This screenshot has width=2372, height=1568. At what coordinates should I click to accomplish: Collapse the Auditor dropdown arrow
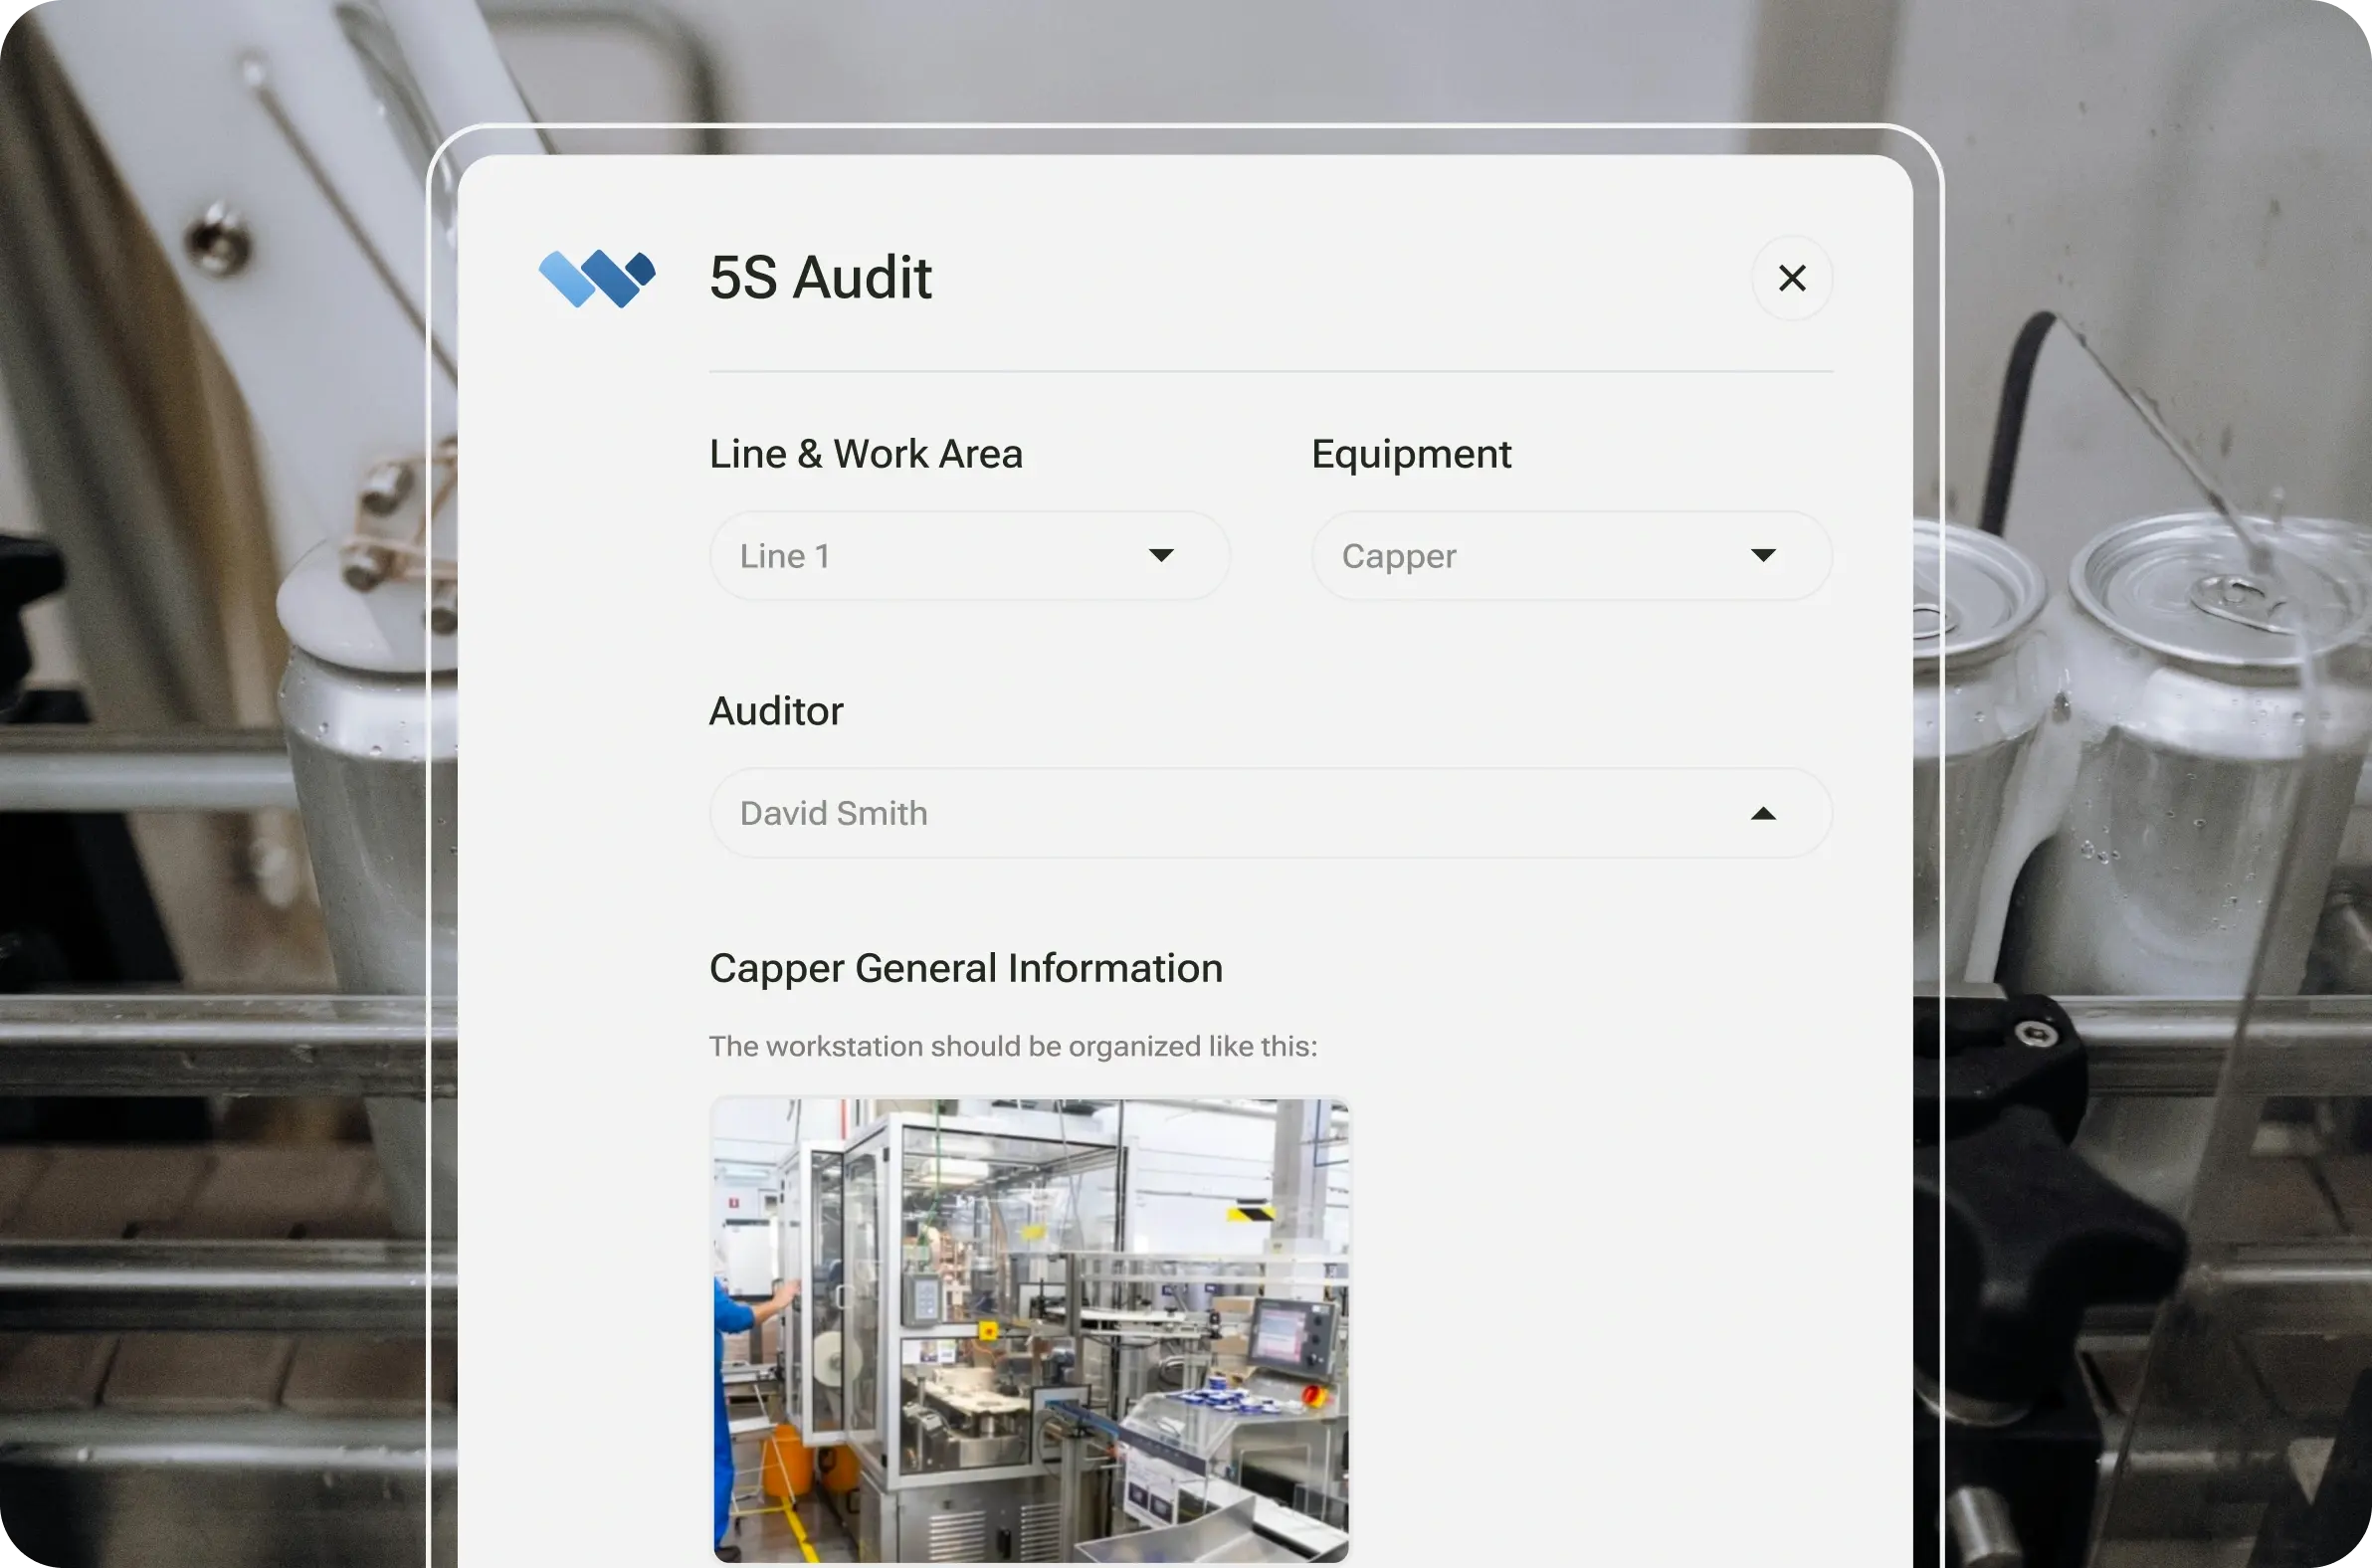(x=1763, y=814)
